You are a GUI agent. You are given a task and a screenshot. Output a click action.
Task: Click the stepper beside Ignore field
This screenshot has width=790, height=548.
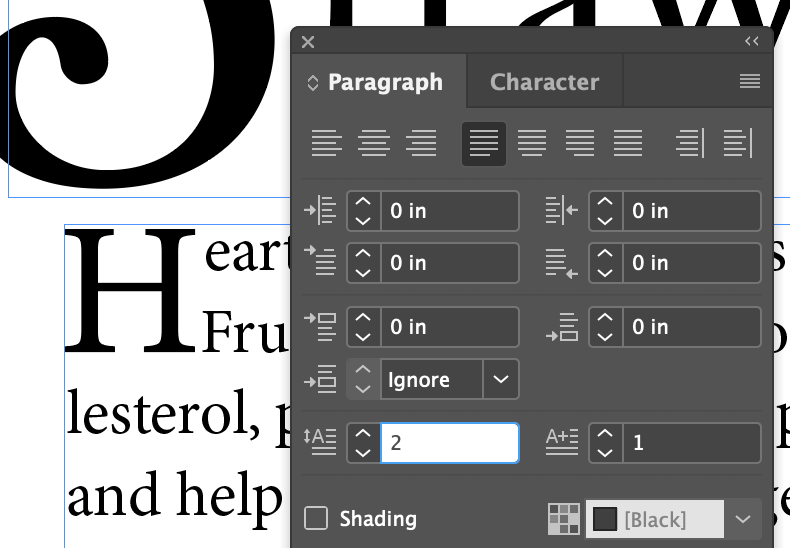click(x=363, y=379)
